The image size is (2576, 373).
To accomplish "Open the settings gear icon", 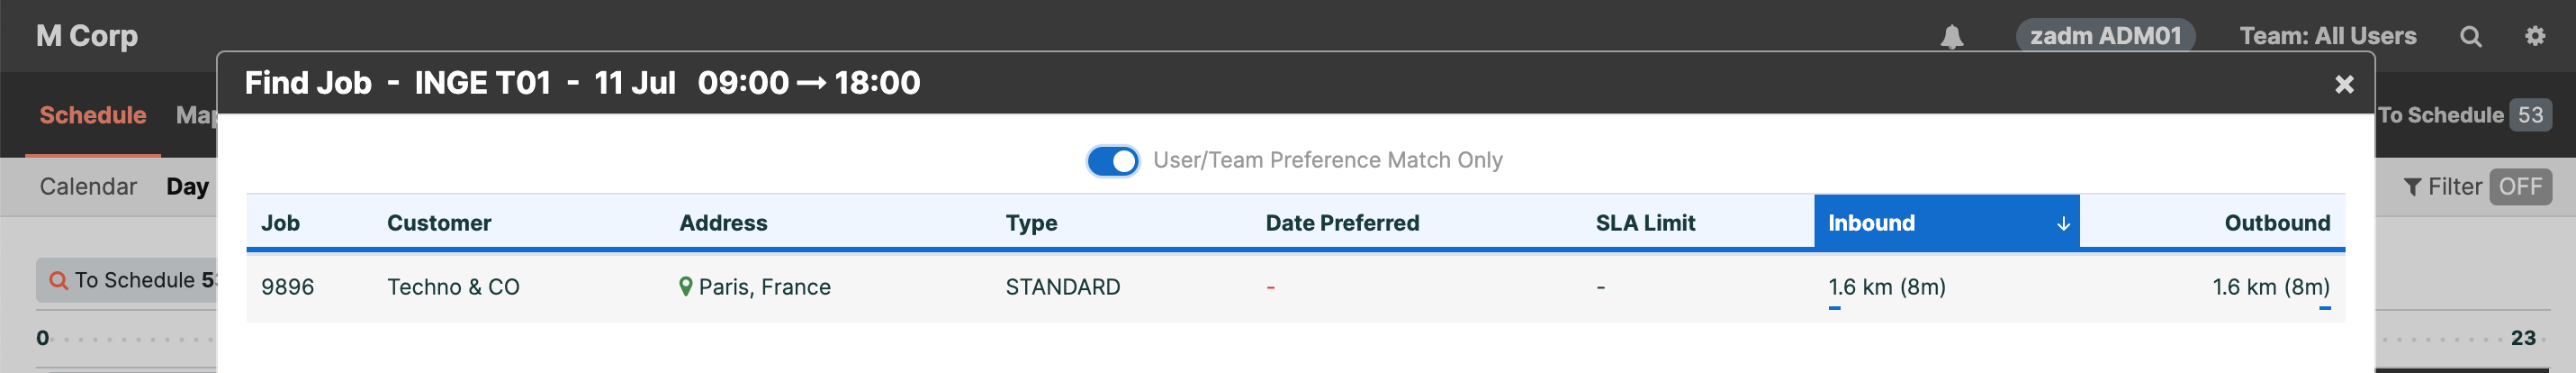I will (x=2534, y=36).
